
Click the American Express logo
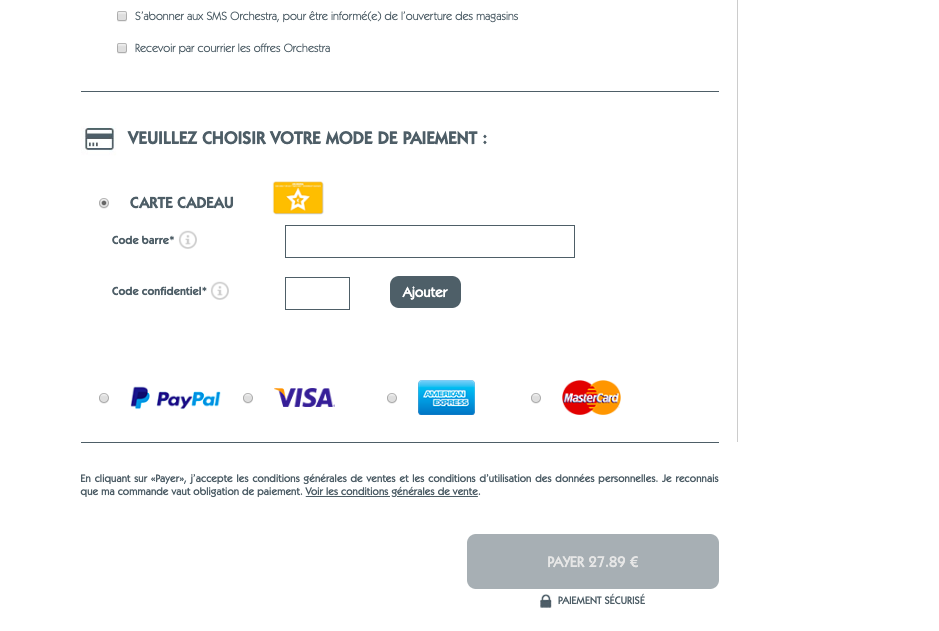click(x=446, y=398)
